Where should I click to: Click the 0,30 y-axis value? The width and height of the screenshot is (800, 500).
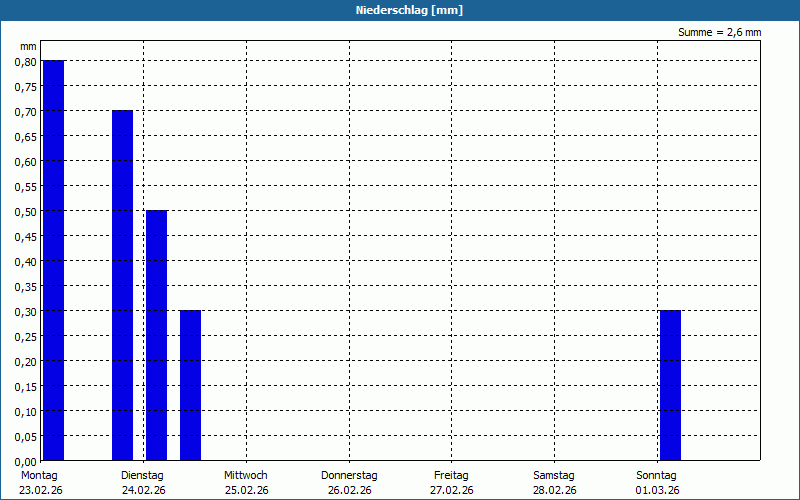point(26,312)
